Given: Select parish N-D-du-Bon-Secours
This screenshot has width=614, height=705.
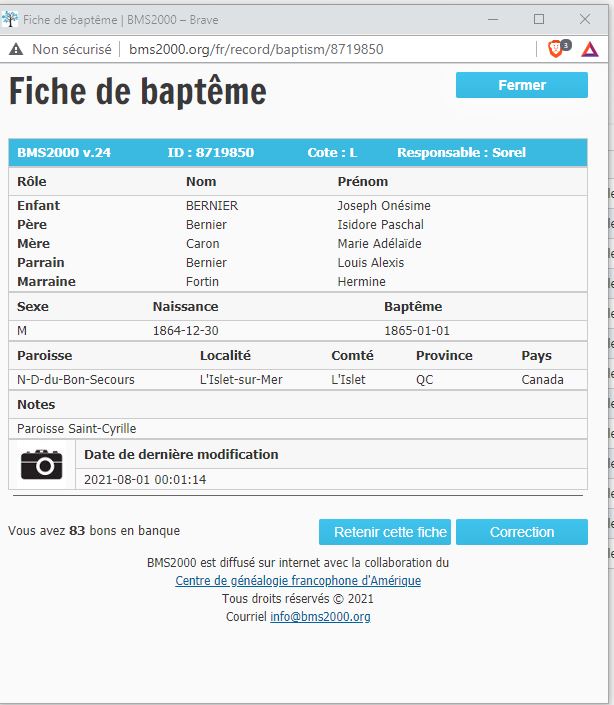Looking at the screenshot, I should (x=76, y=379).
